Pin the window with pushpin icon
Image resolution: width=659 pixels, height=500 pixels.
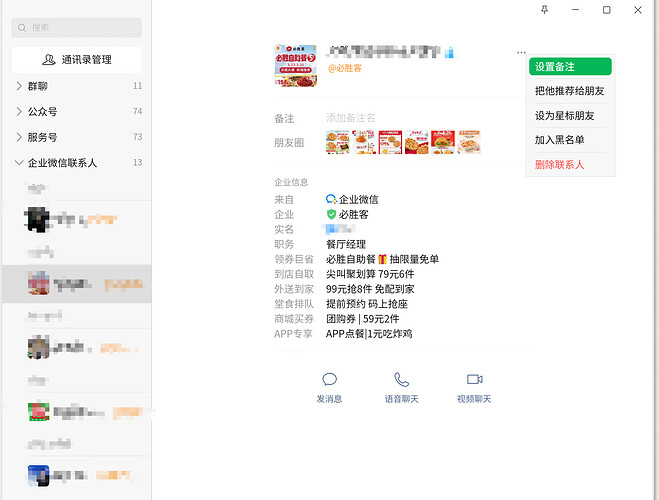545,10
